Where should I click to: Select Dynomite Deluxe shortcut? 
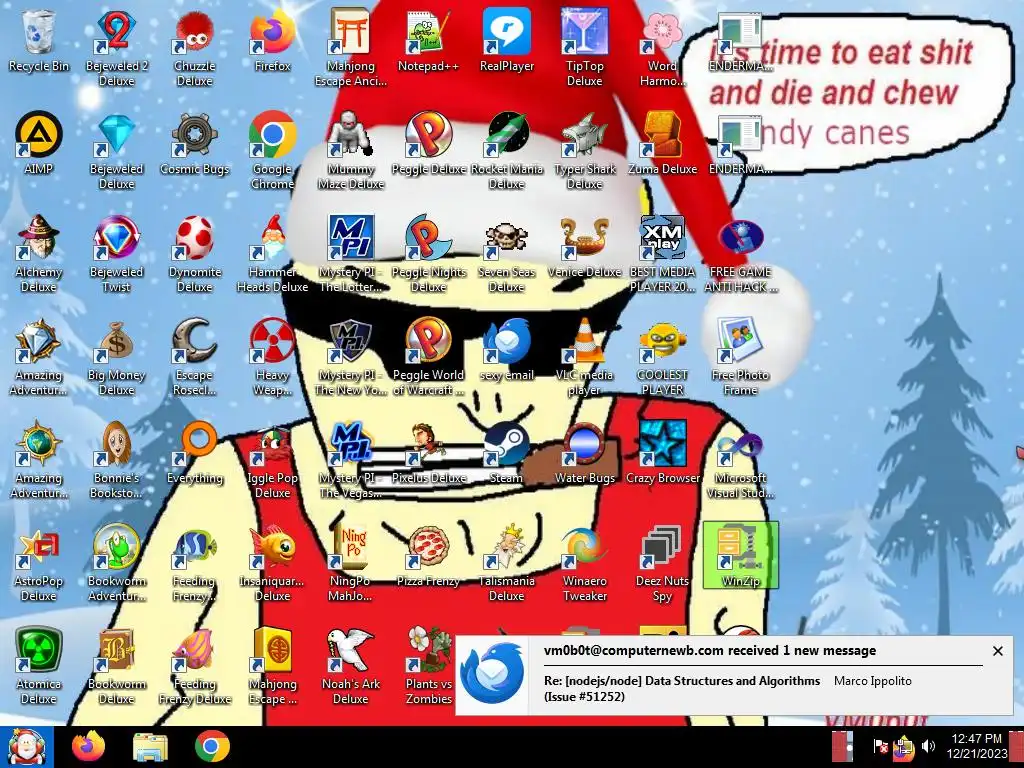[x=195, y=254]
